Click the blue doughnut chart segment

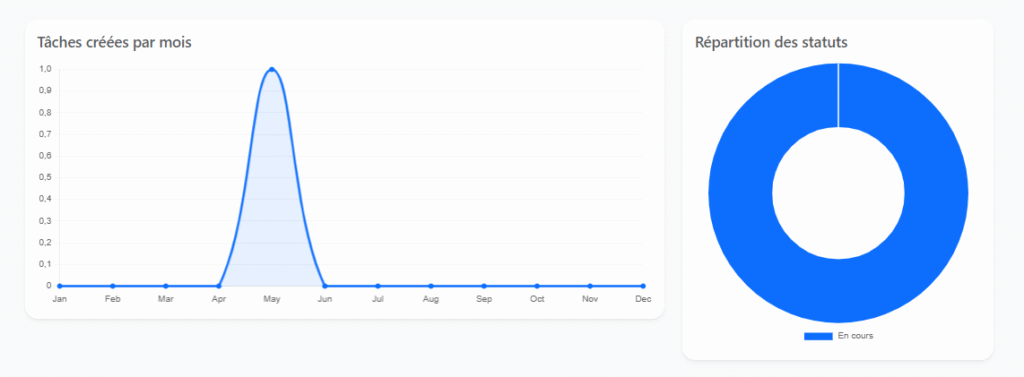[x=741, y=193]
